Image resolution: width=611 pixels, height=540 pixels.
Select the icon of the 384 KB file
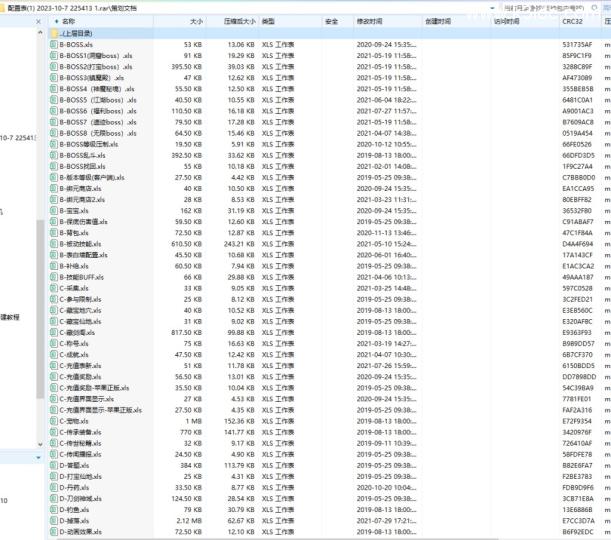[x=54, y=465]
